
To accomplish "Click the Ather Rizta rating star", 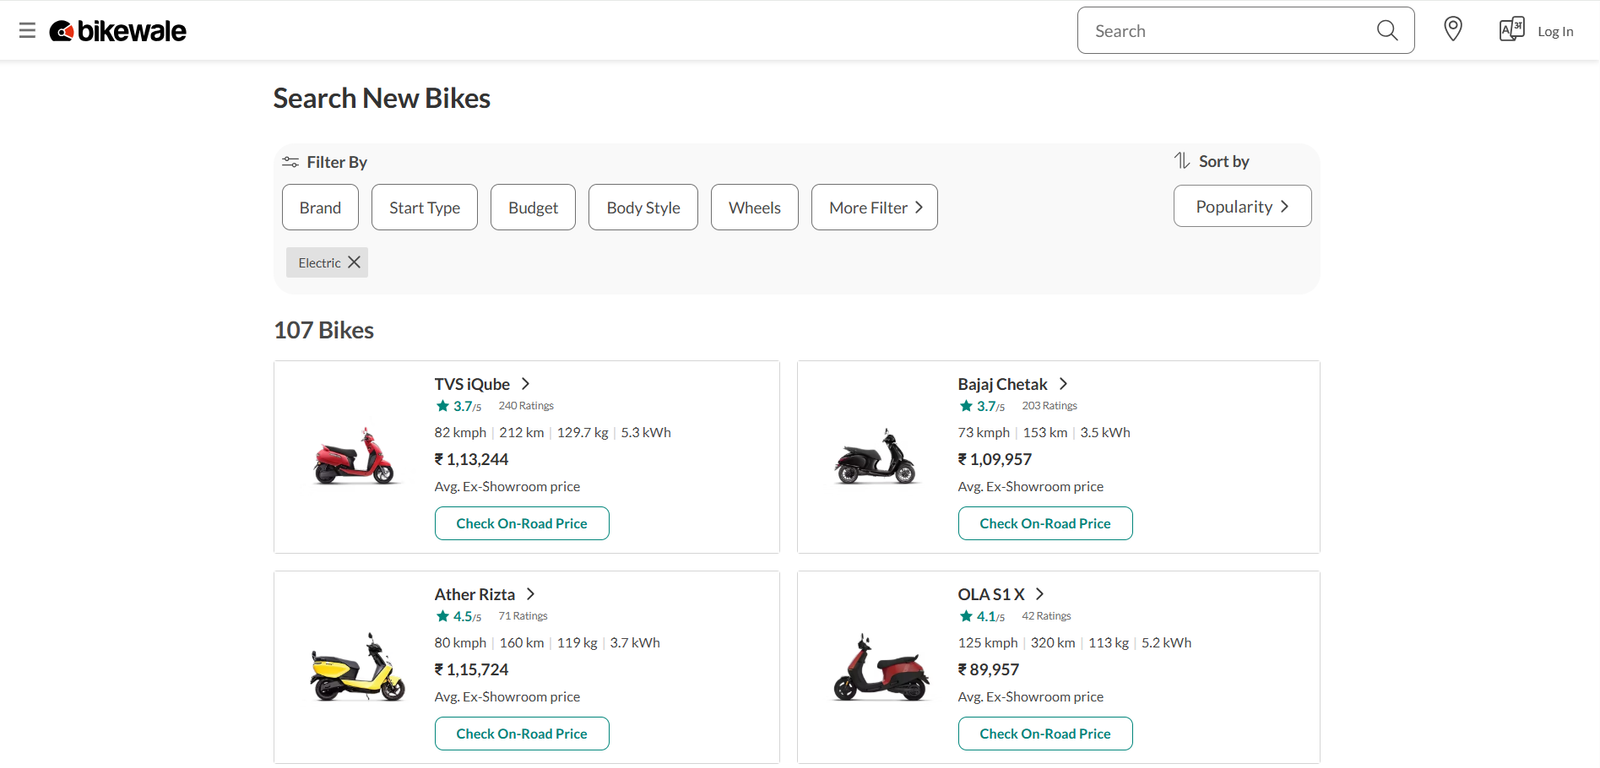I will pos(442,616).
